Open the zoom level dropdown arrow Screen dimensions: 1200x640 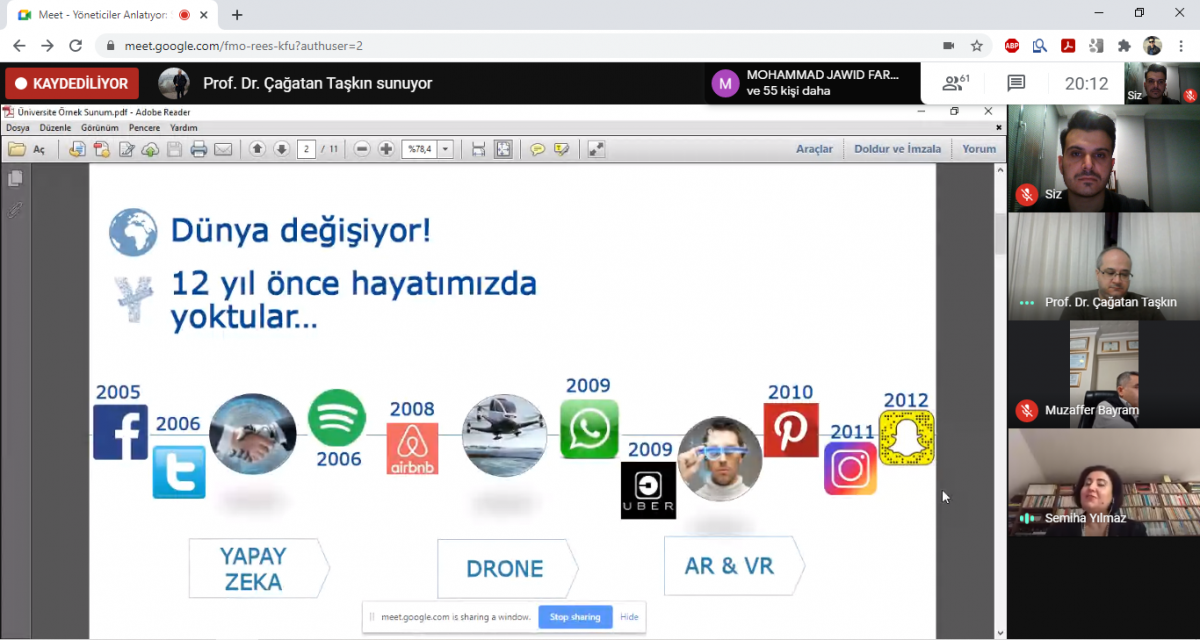(445, 149)
